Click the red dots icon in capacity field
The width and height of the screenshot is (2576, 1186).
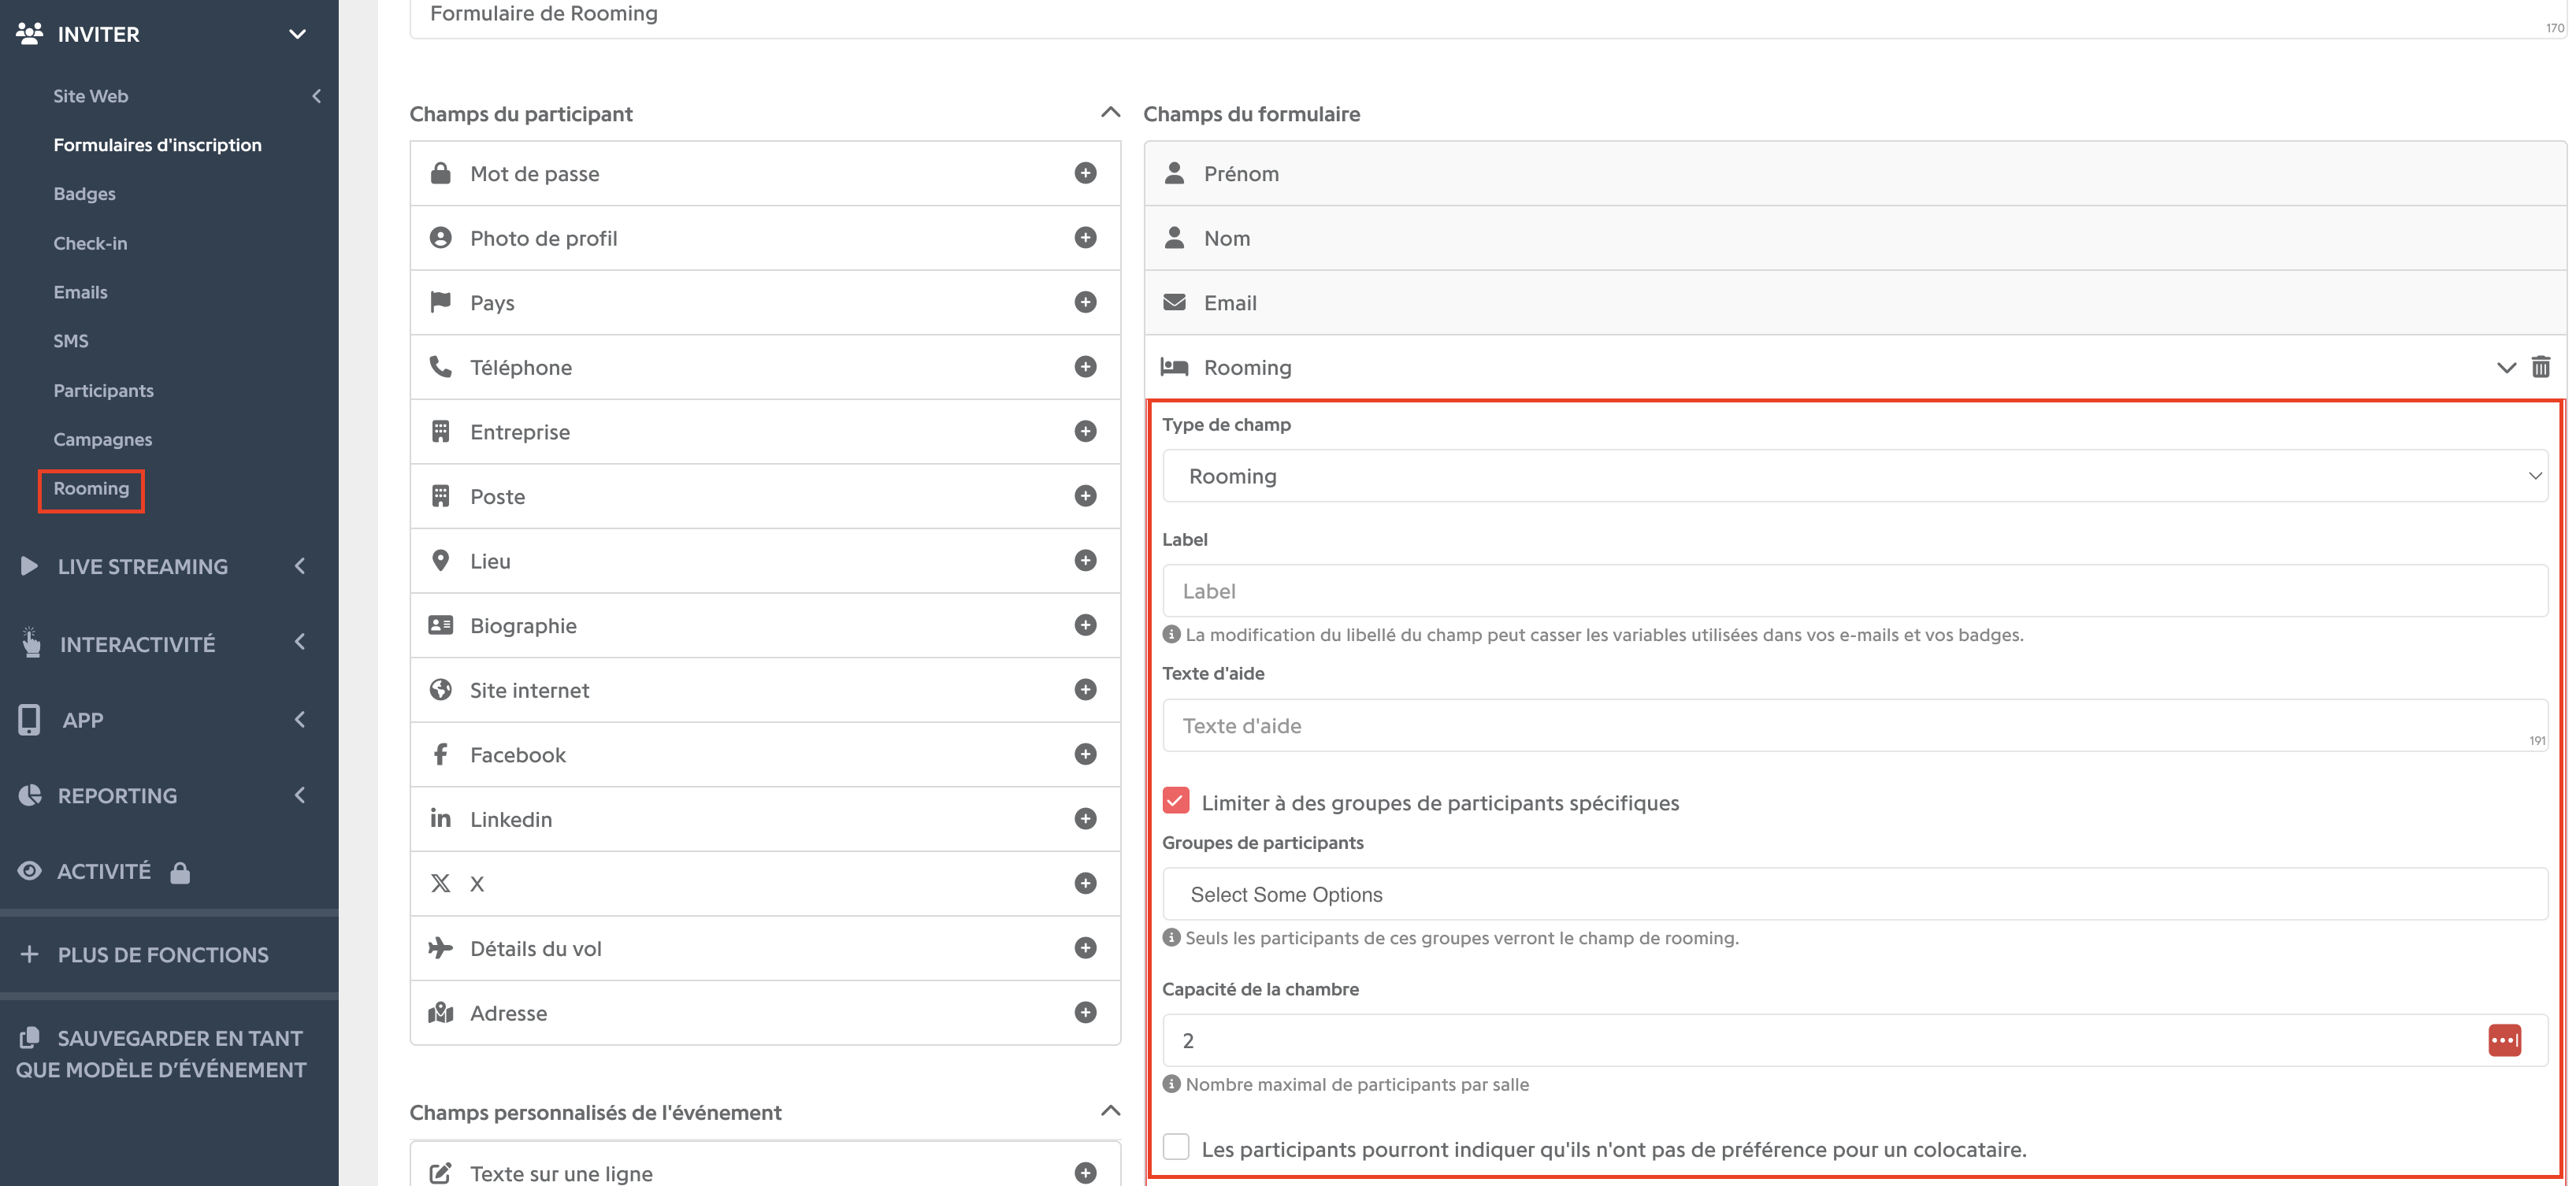click(x=2504, y=1040)
